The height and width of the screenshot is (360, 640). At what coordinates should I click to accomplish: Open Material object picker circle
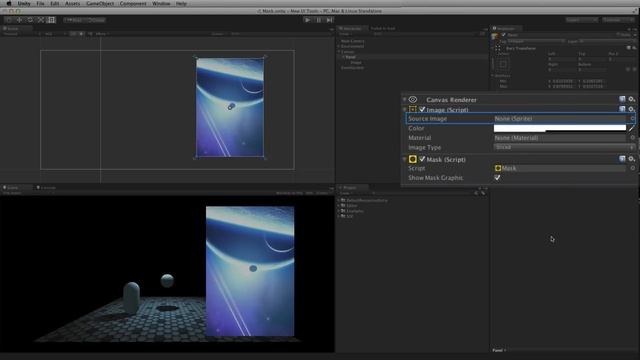(x=632, y=138)
